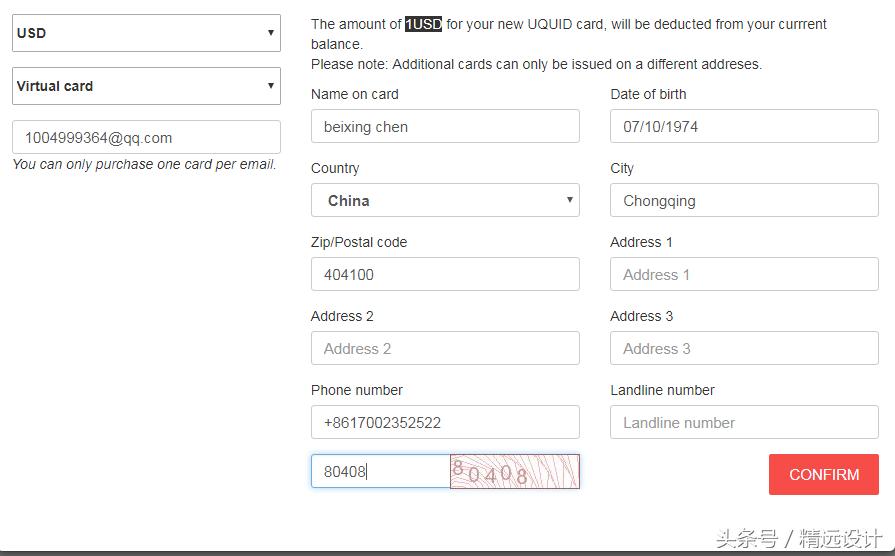This screenshot has width=895, height=556.
Task: Click the Landline number field
Action: [x=744, y=423]
